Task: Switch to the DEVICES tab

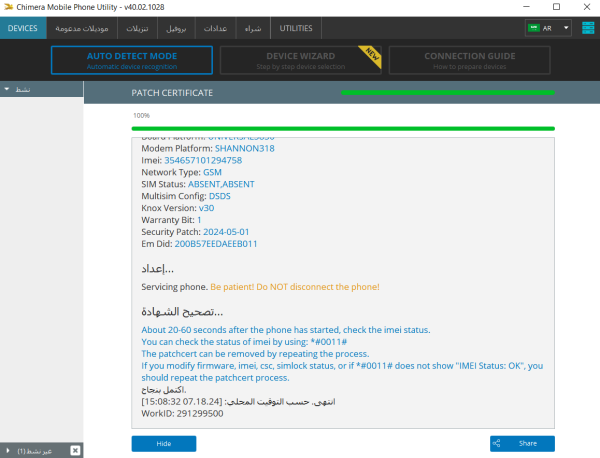Action: coord(23,28)
